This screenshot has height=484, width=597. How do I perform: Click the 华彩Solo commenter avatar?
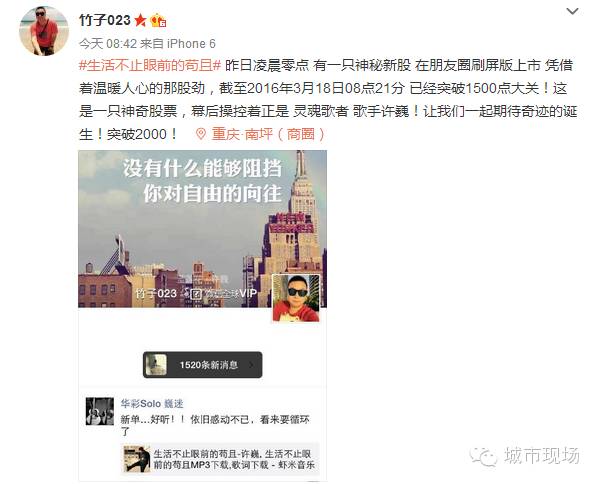click(100, 411)
